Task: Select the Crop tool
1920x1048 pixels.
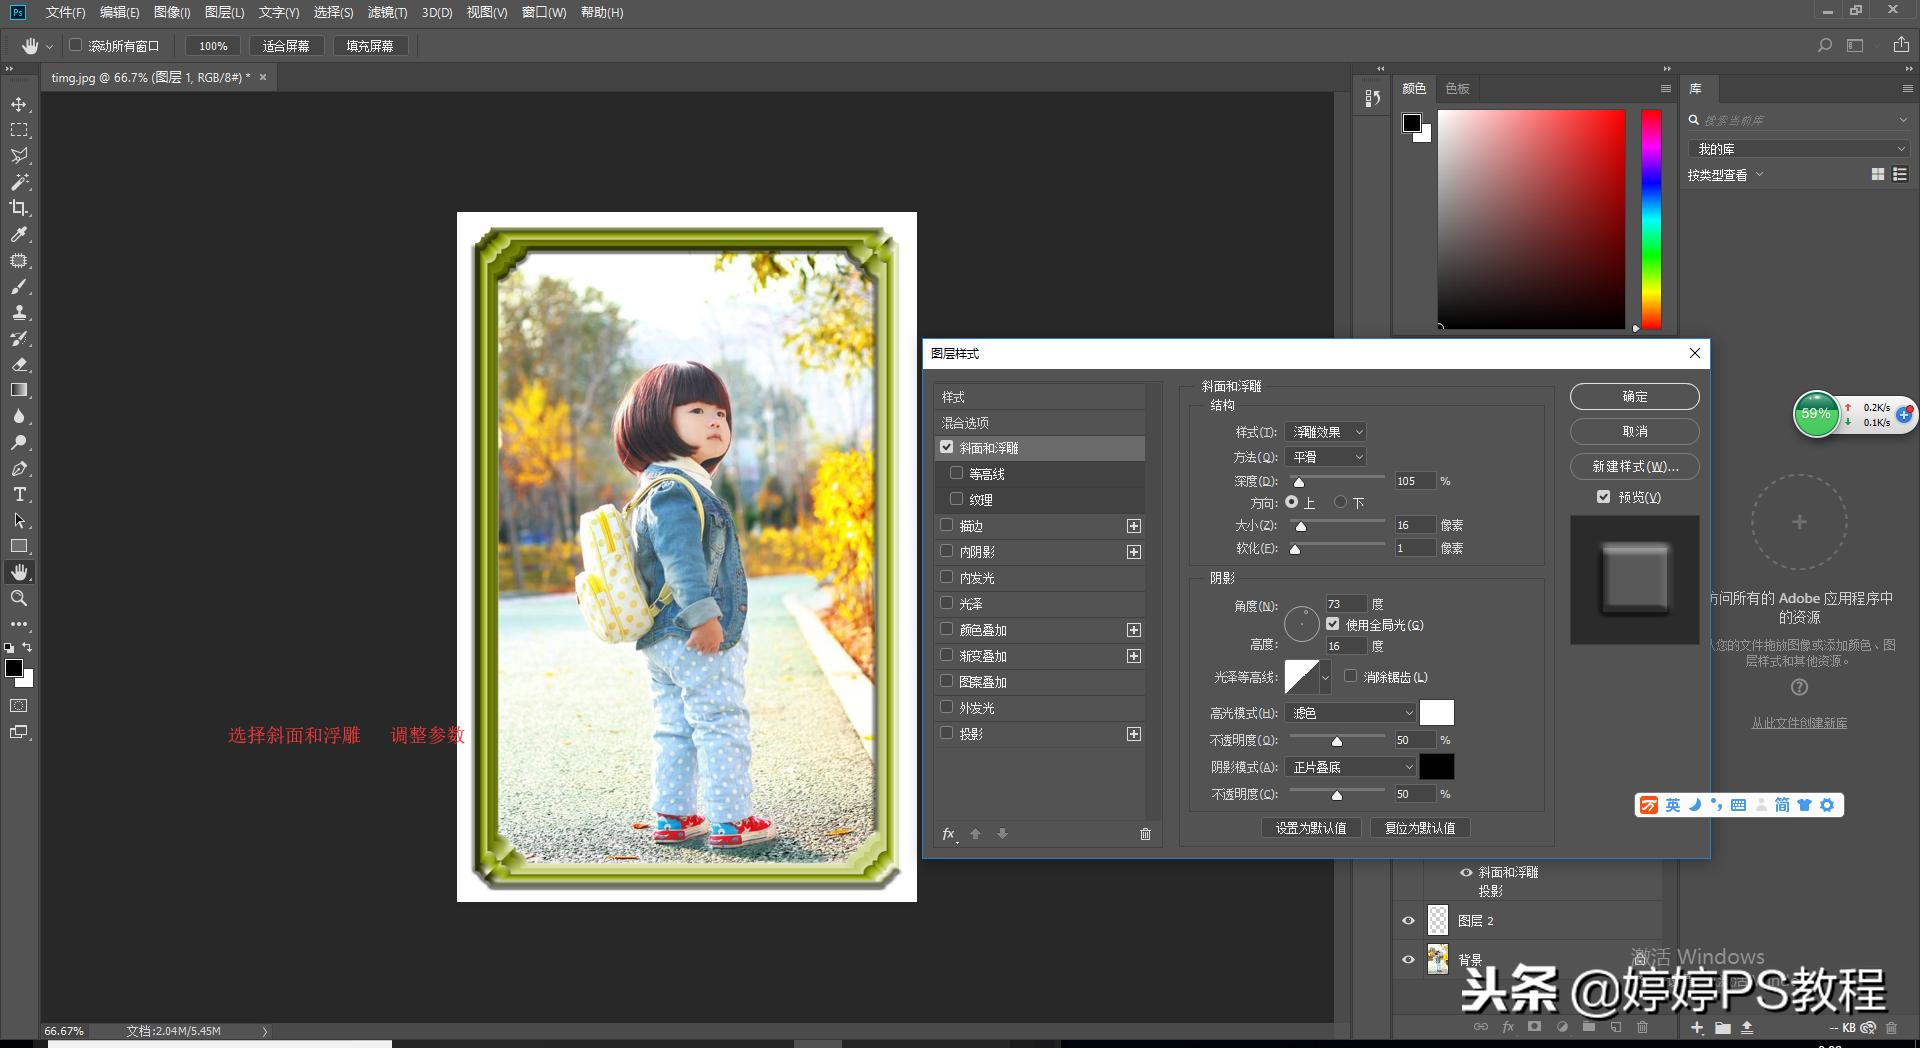Action: [x=19, y=208]
